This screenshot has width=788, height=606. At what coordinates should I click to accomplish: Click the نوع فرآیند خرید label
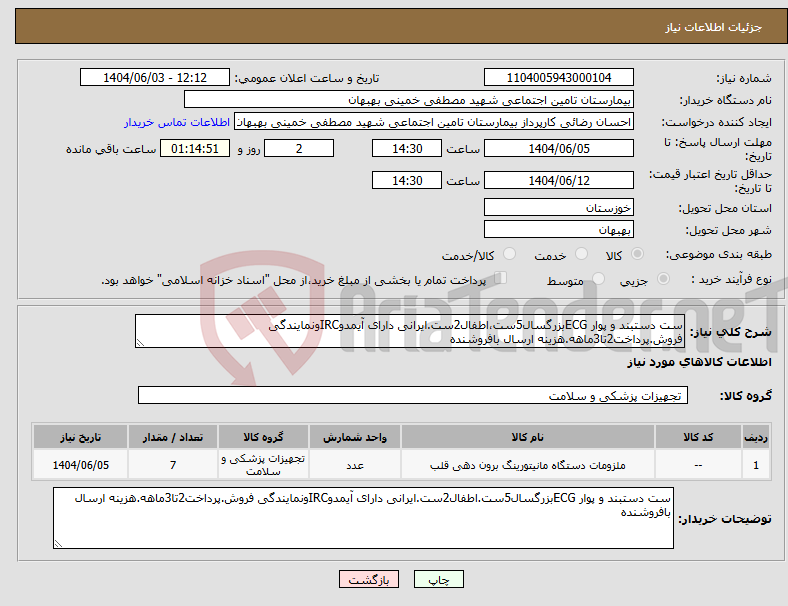731,279
